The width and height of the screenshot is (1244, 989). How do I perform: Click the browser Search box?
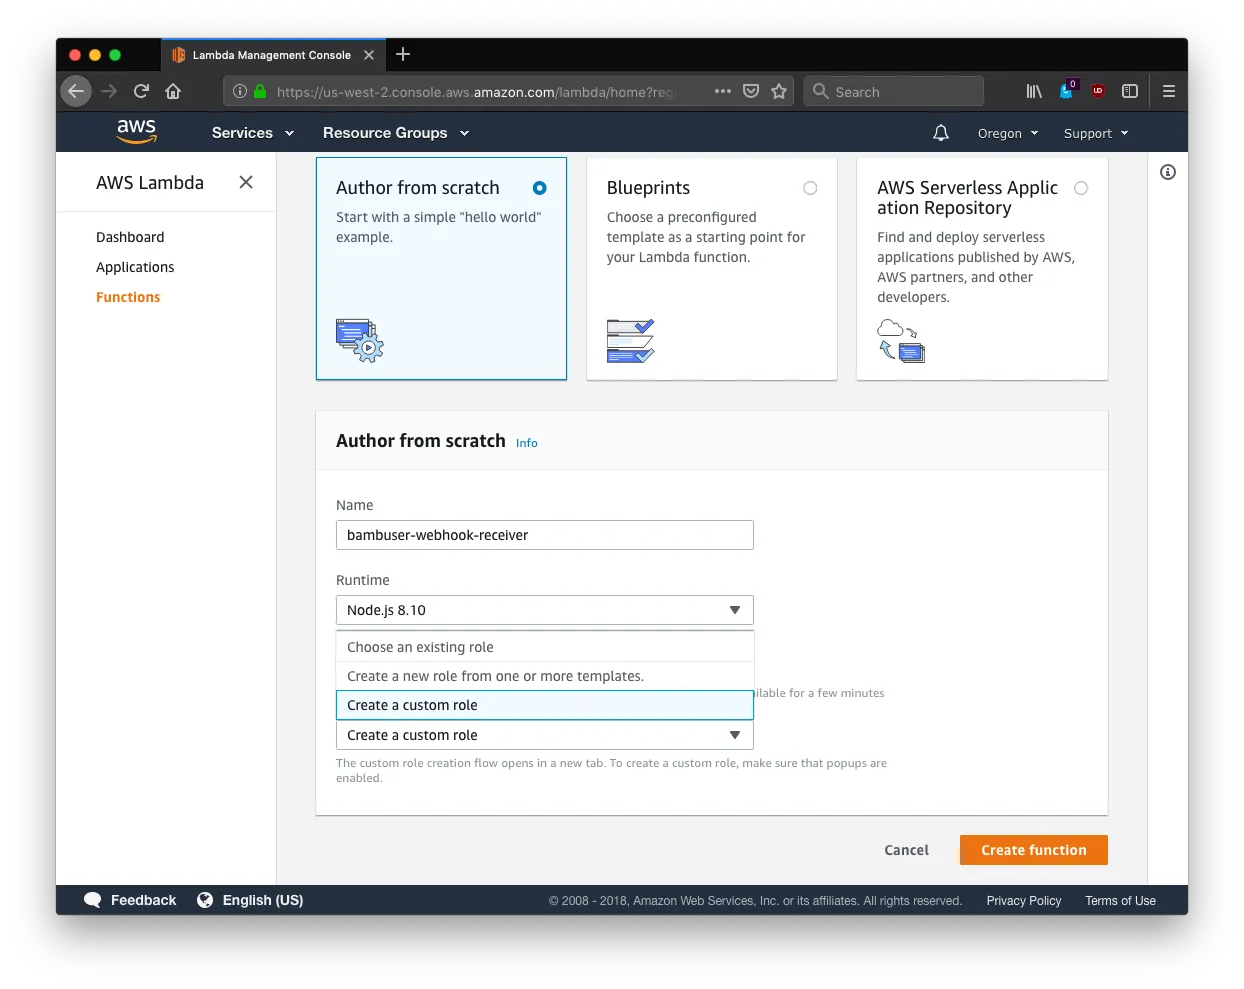[x=894, y=91]
